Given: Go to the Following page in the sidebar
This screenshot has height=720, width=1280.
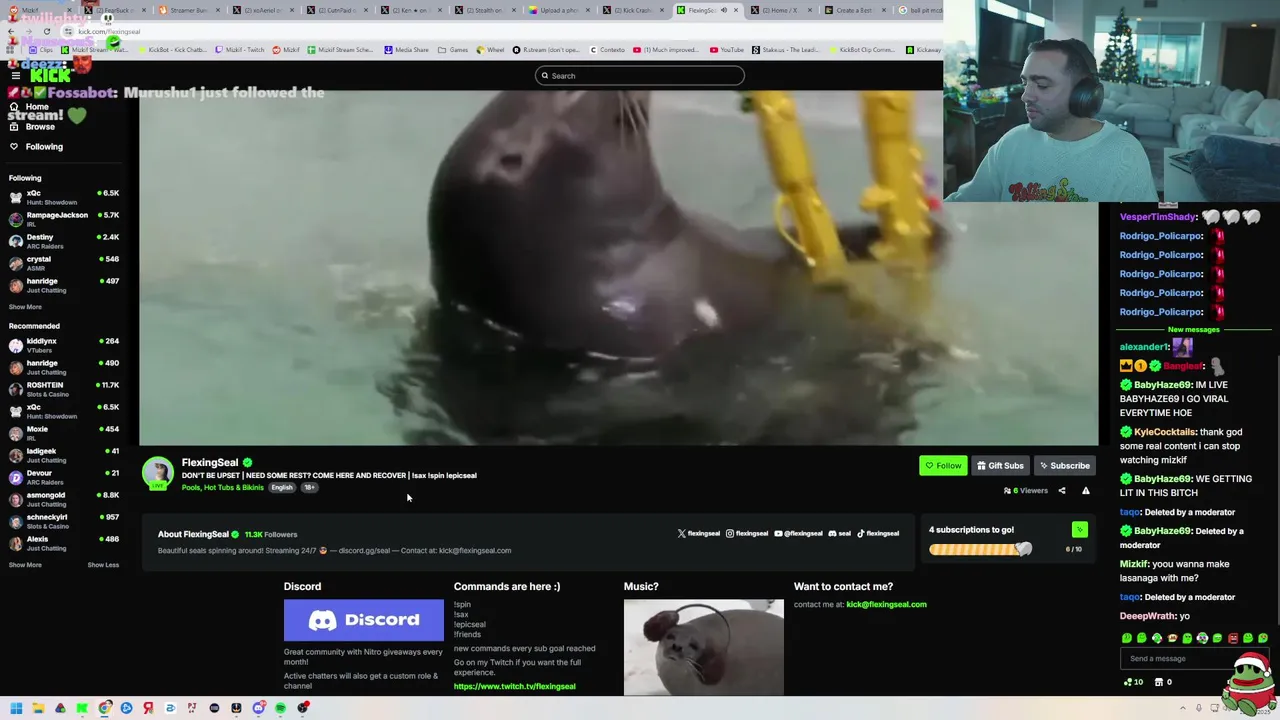Looking at the screenshot, I should (x=36, y=147).
